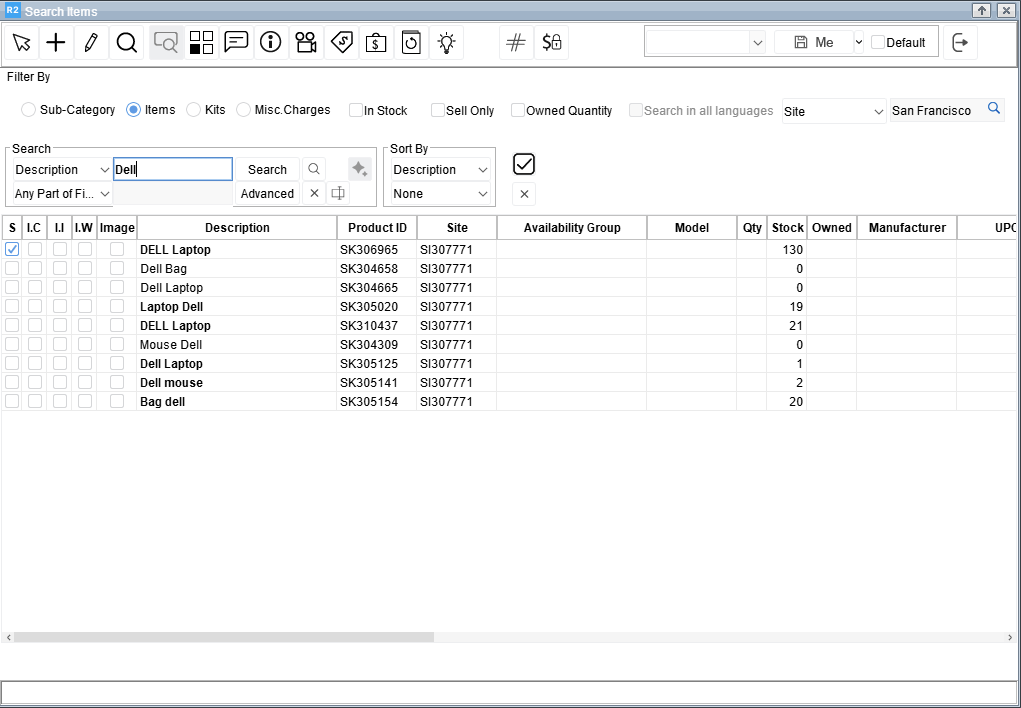Select the pencil edit tool
Image resolution: width=1021 pixels, height=708 pixels.
(x=91, y=42)
